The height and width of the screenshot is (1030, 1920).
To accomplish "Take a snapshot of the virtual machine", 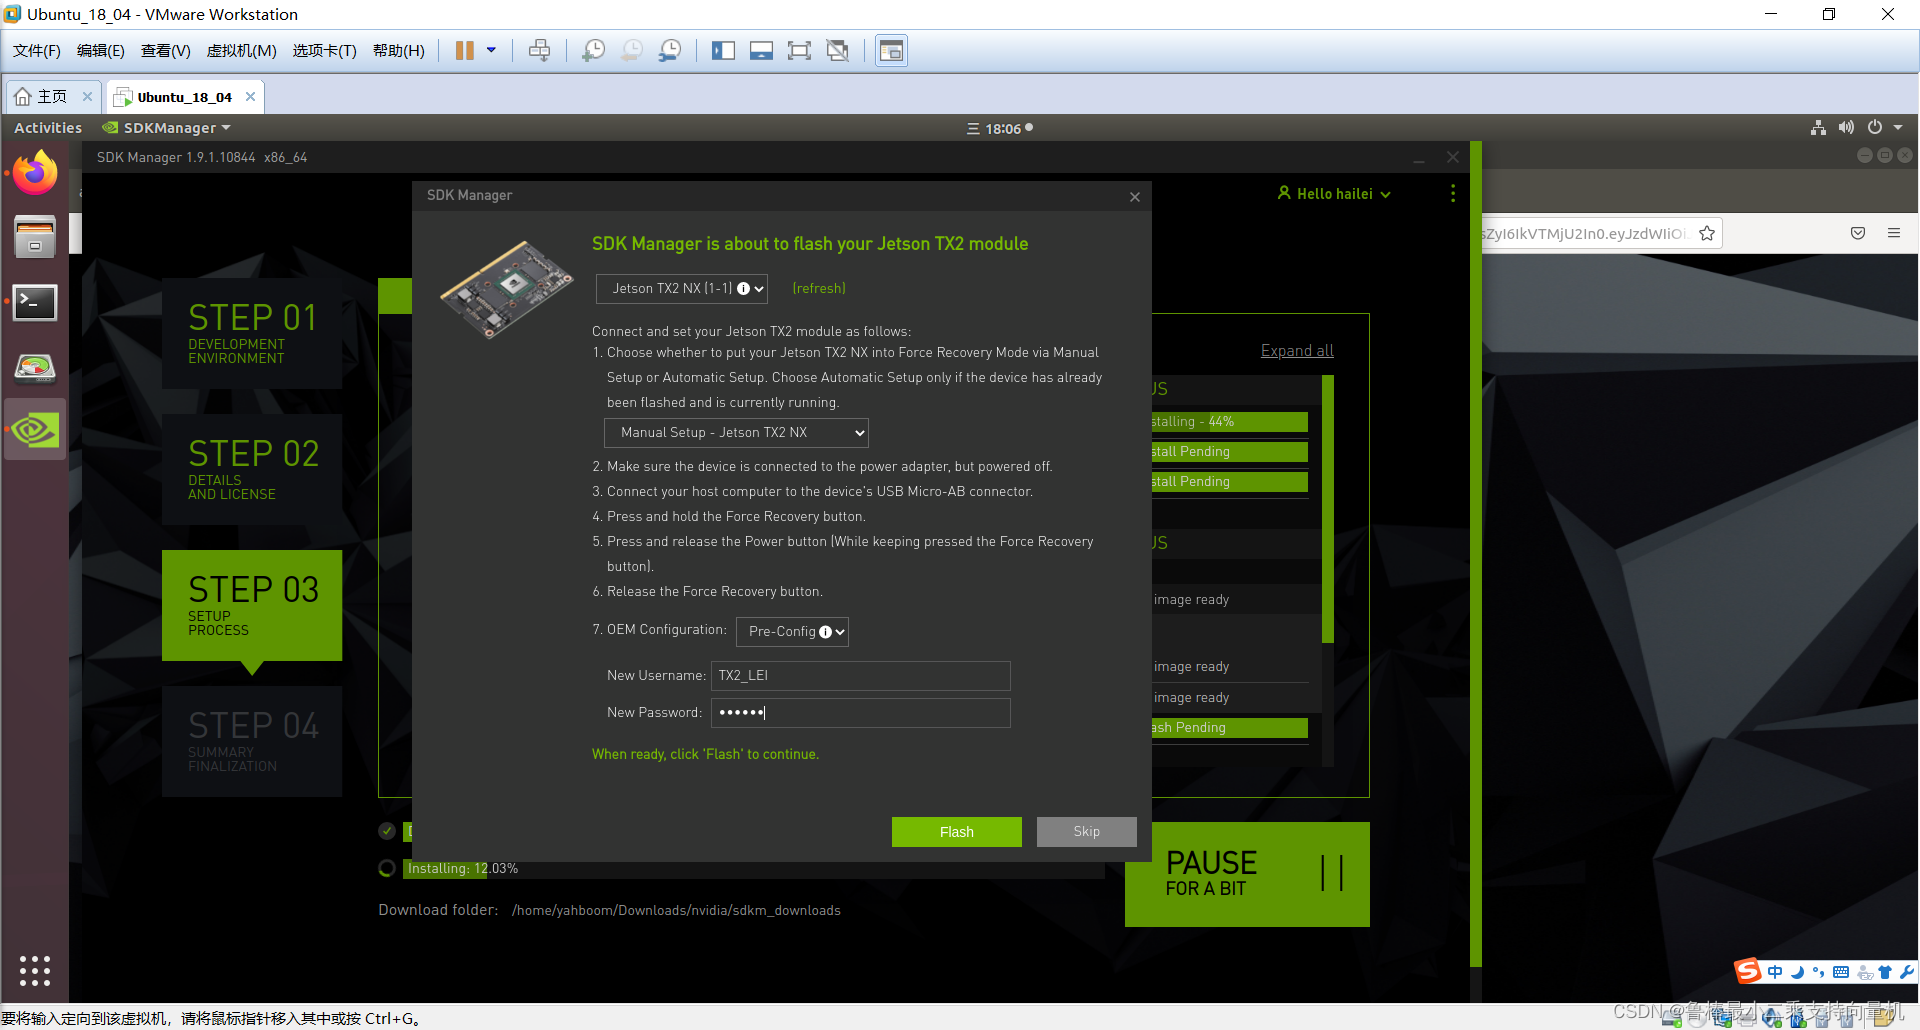I will (593, 51).
